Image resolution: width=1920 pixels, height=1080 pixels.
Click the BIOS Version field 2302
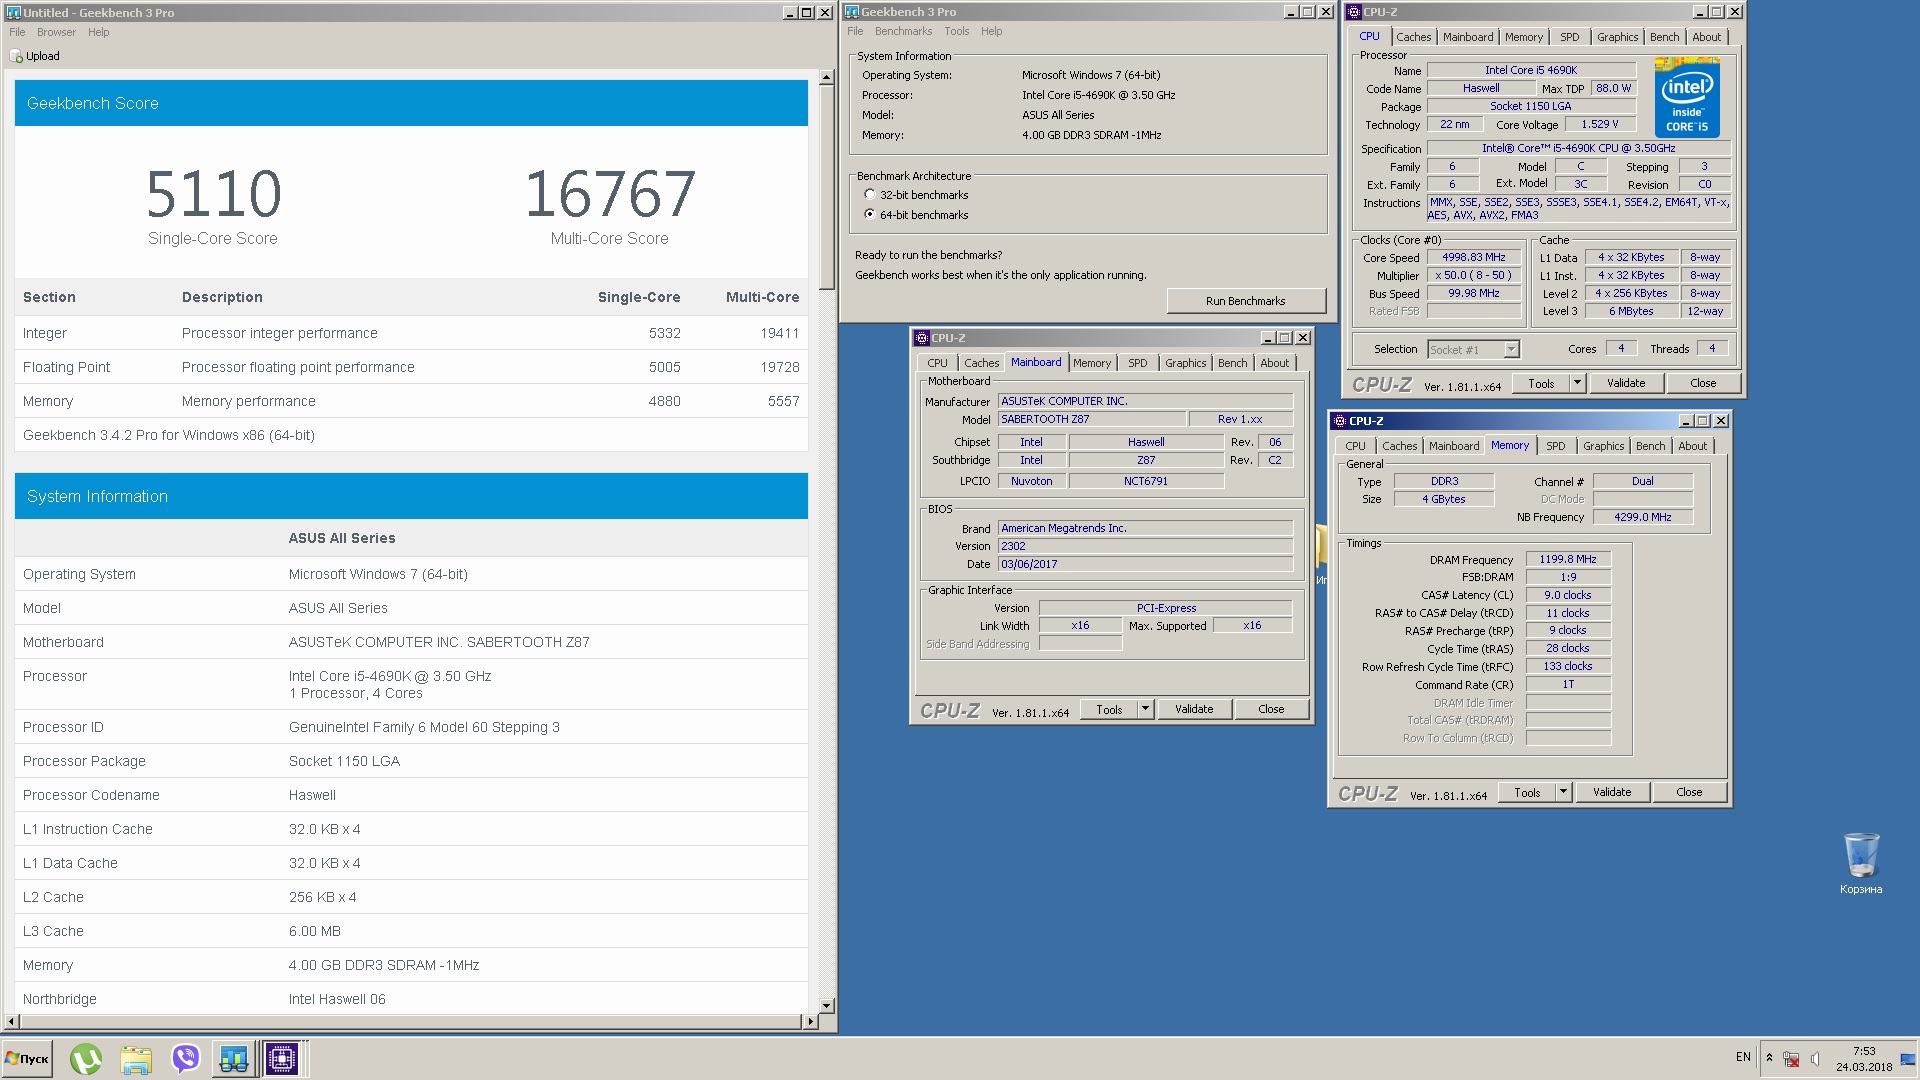pos(1145,546)
